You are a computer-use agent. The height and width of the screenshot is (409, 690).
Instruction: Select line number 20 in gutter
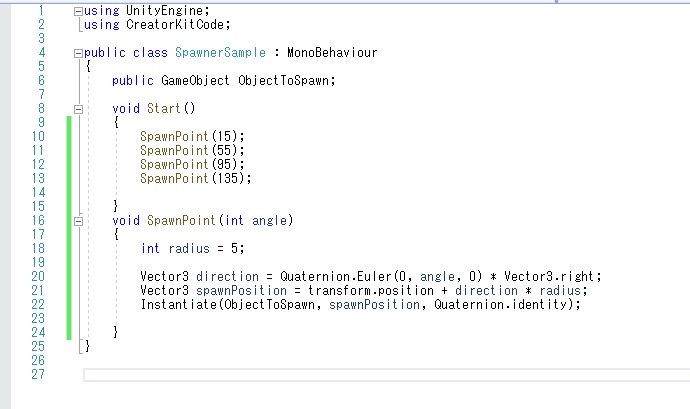pos(38,276)
